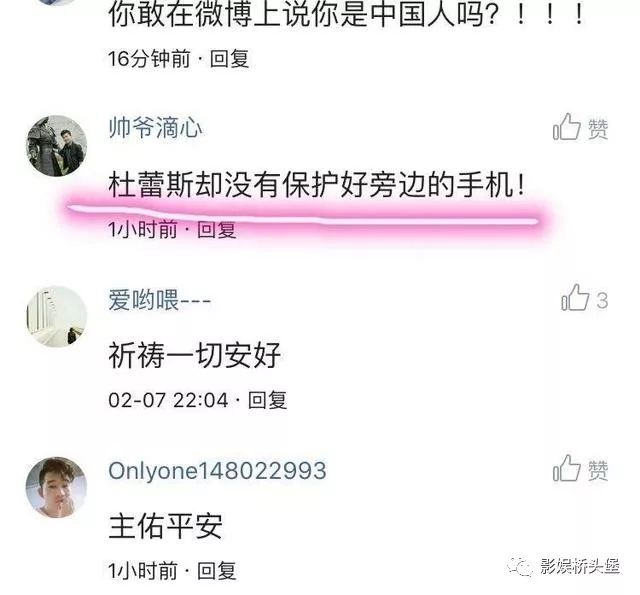Like the comment by 帅爷滴心
This screenshot has height=595, width=640.
580,127
